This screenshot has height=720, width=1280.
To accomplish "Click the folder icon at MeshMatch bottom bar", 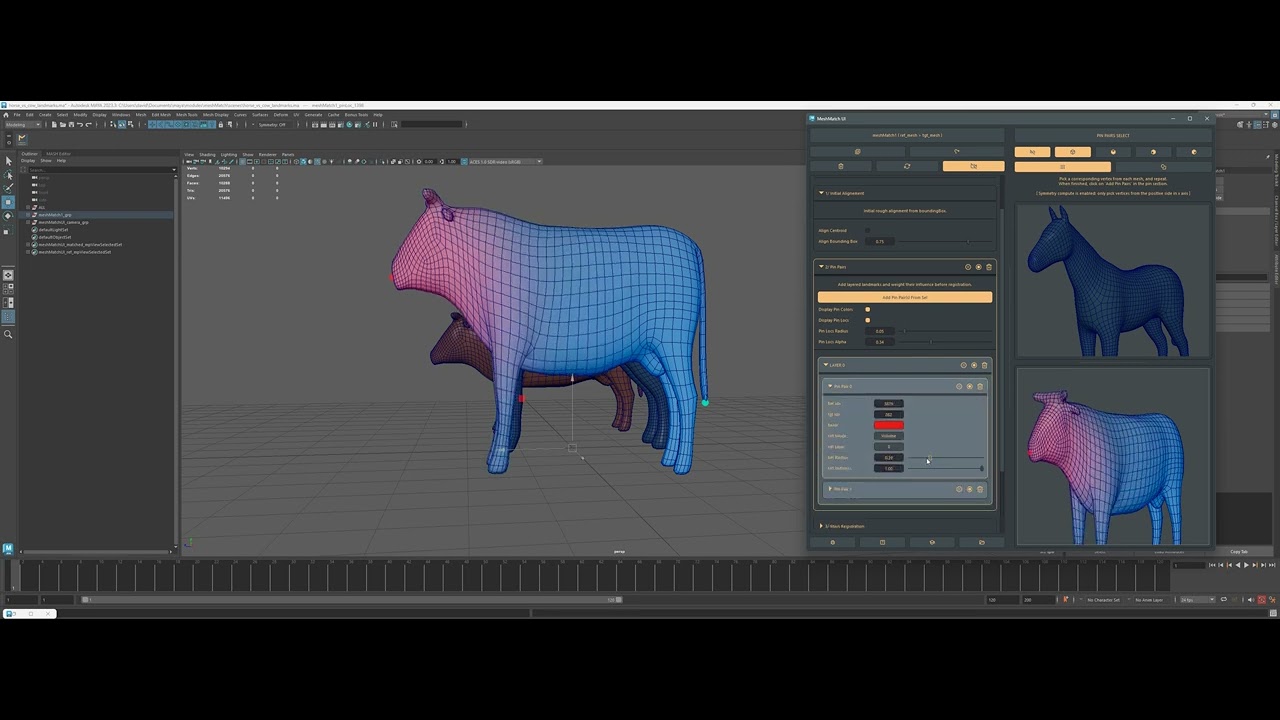I will pyautogui.click(x=981, y=542).
